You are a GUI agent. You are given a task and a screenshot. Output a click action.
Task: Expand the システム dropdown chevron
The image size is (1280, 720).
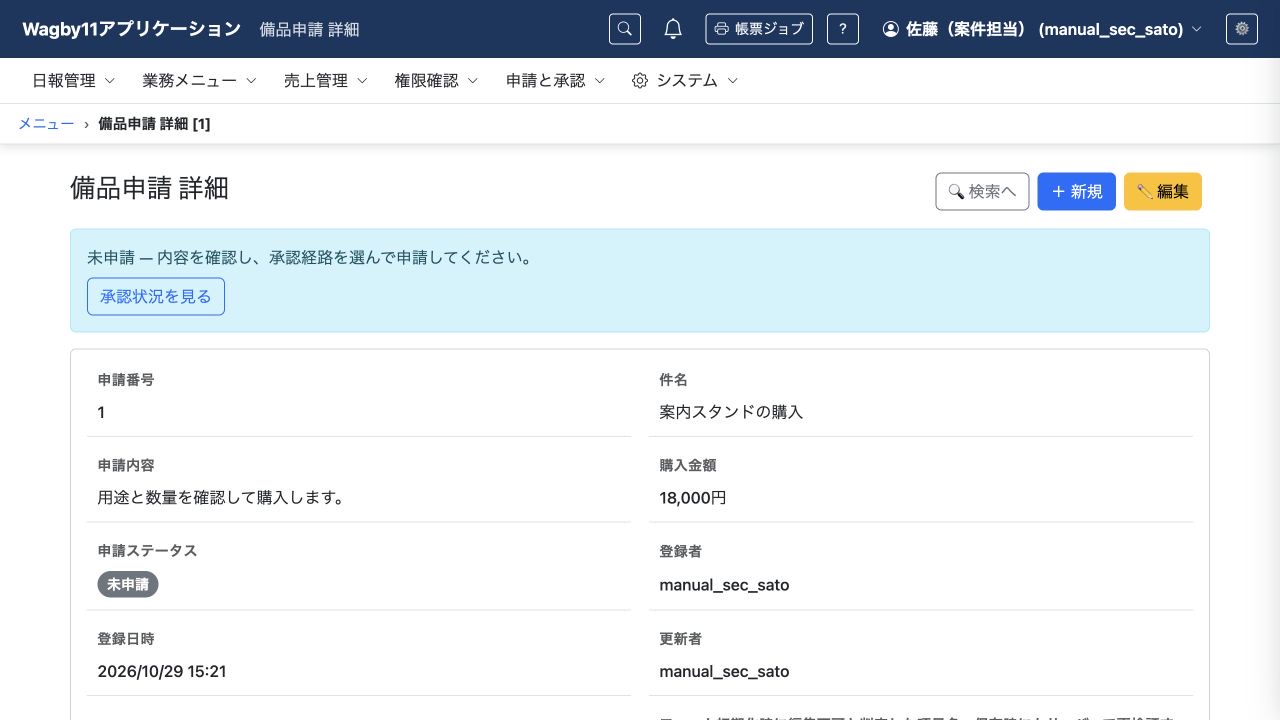733,81
